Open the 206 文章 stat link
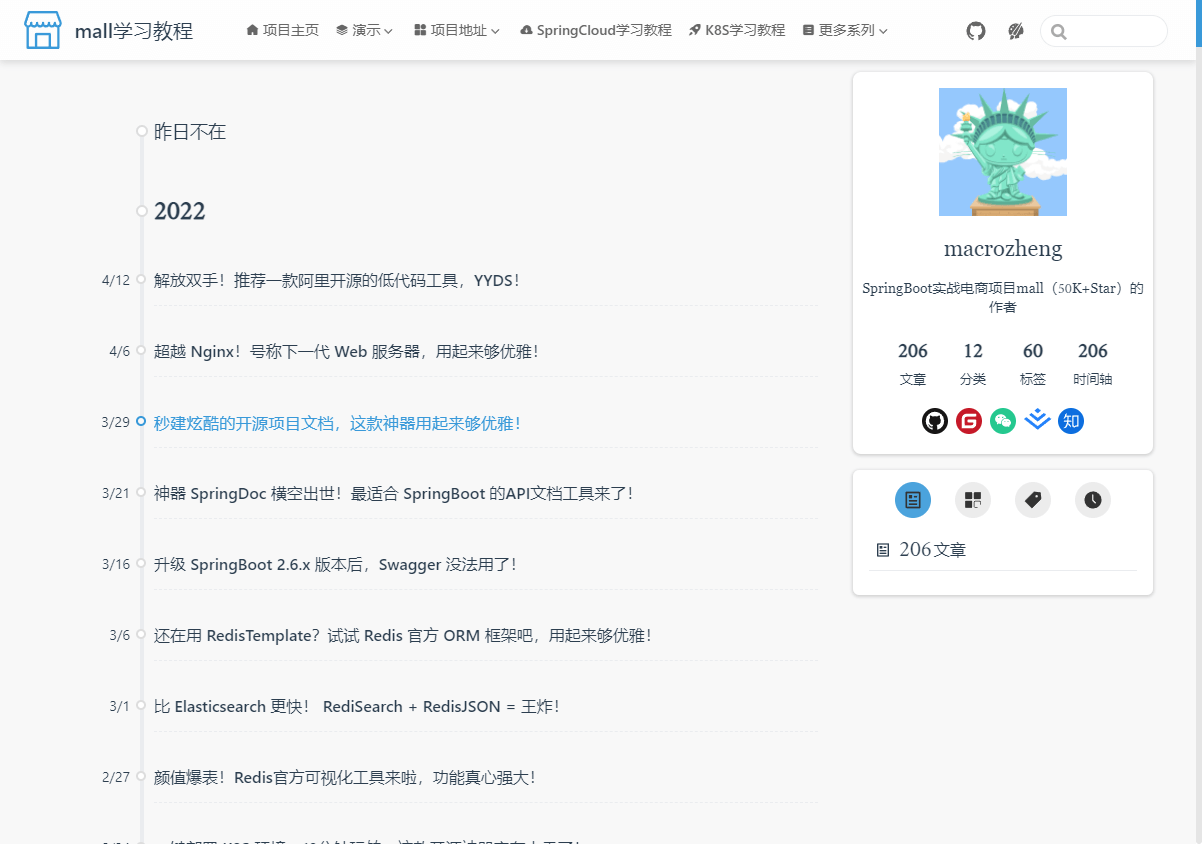The width and height of the screenshot is (1202, 844). (913, 363)
